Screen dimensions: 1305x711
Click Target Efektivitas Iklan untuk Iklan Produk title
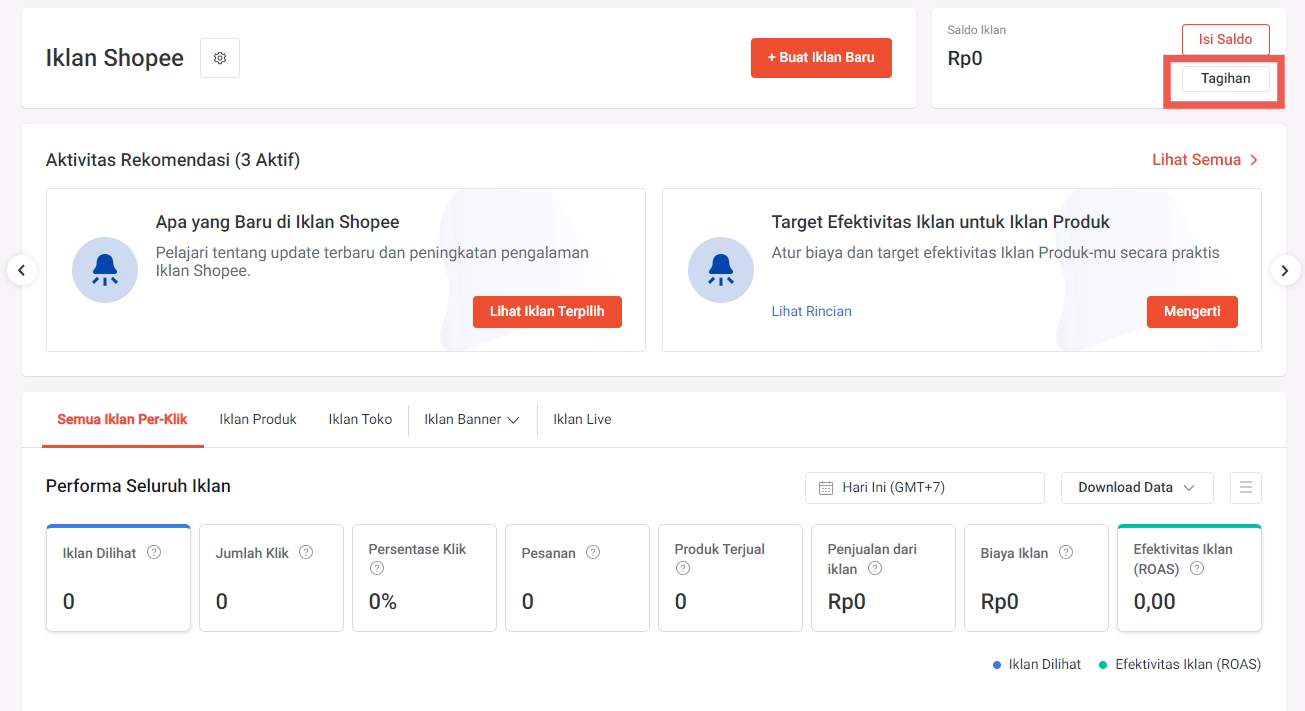941,222
